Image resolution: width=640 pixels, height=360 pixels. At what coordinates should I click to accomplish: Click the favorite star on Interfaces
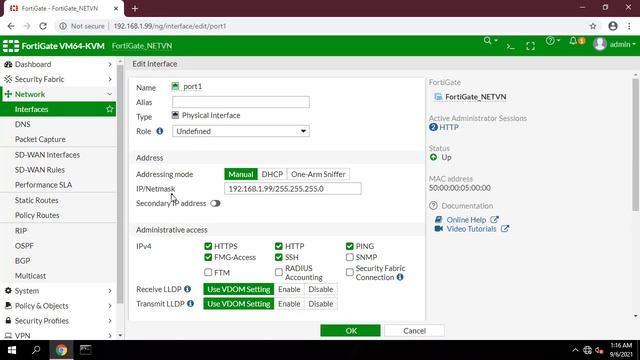click(109, 109)
